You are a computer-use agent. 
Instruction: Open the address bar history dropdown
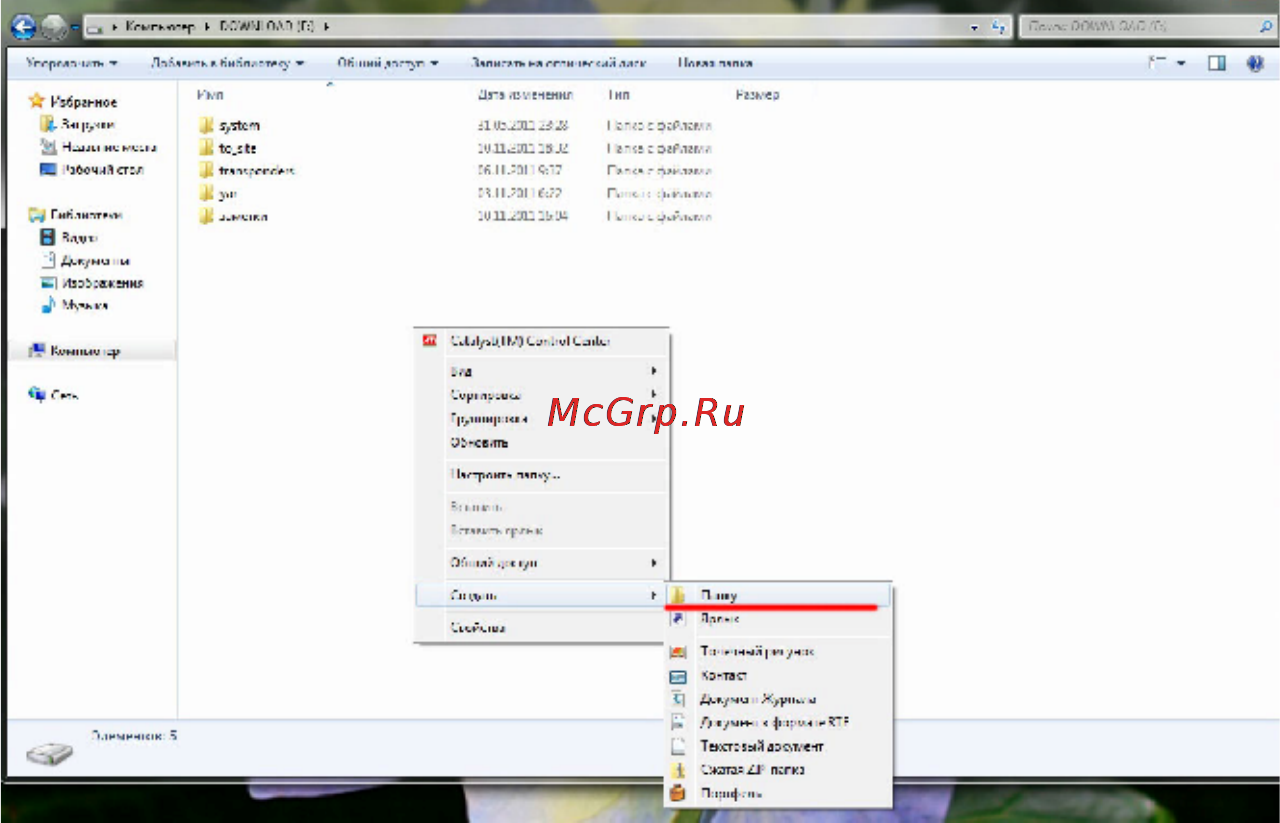[x=975, y=28]
